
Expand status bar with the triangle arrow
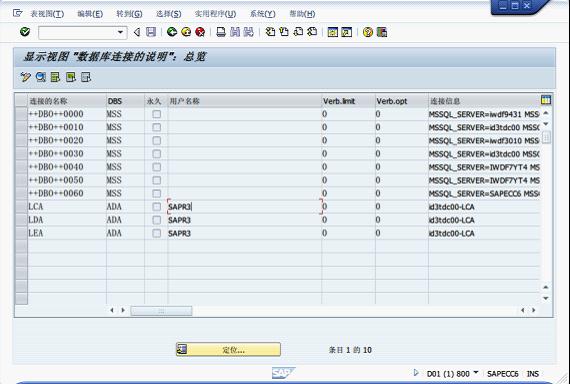tap(416, 373)
